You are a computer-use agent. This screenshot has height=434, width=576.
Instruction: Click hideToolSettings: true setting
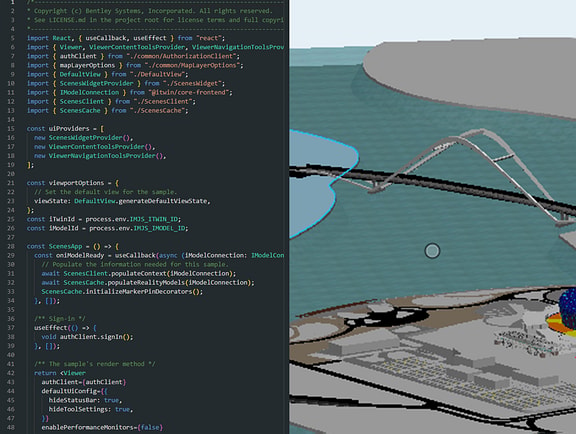91,409
